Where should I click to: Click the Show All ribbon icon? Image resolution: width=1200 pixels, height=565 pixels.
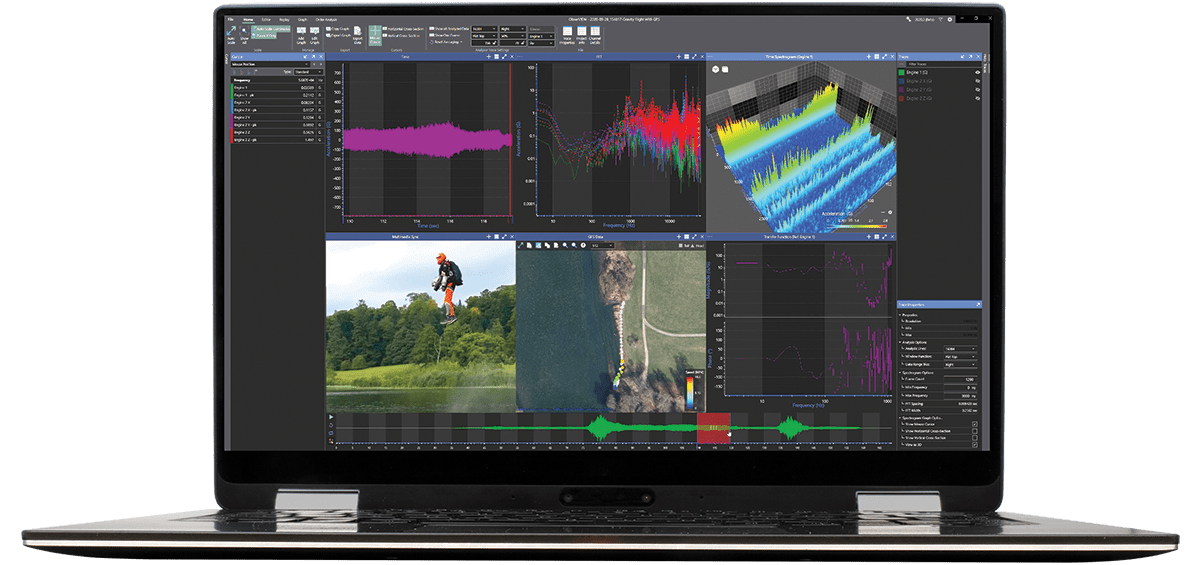coord(244,33)
